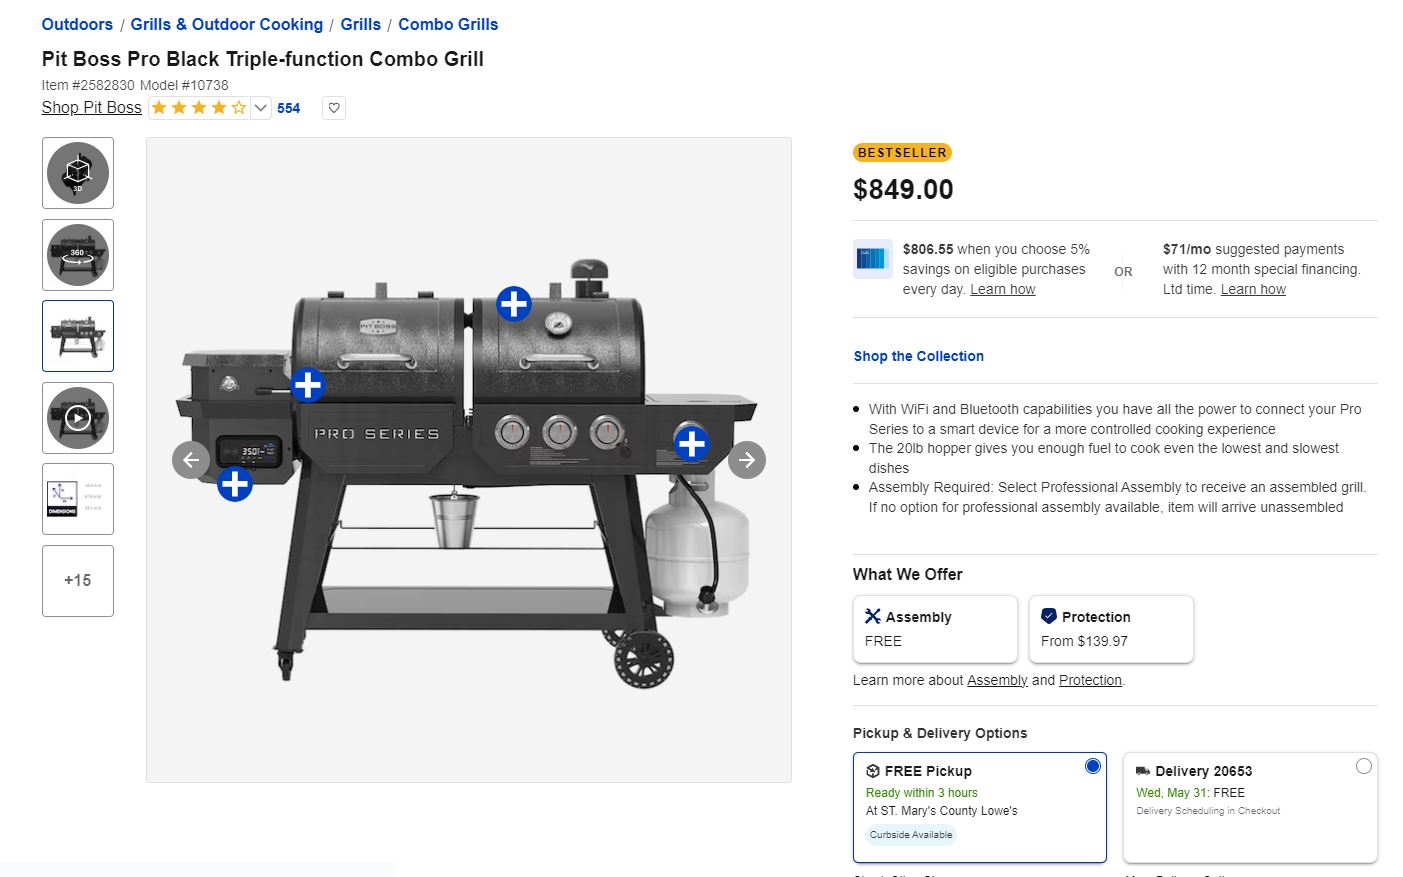Image resolution: width=1403 pixels, height=877 pixels.
Task: Select Delivery 20653 radio option
Action: pyautogui.click(x=1364, y=766)
